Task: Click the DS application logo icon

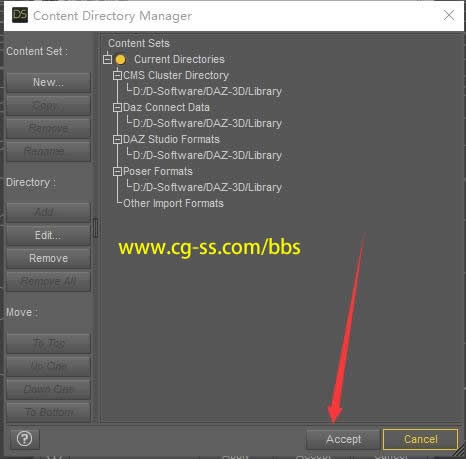Action: [x=20, y=15]
